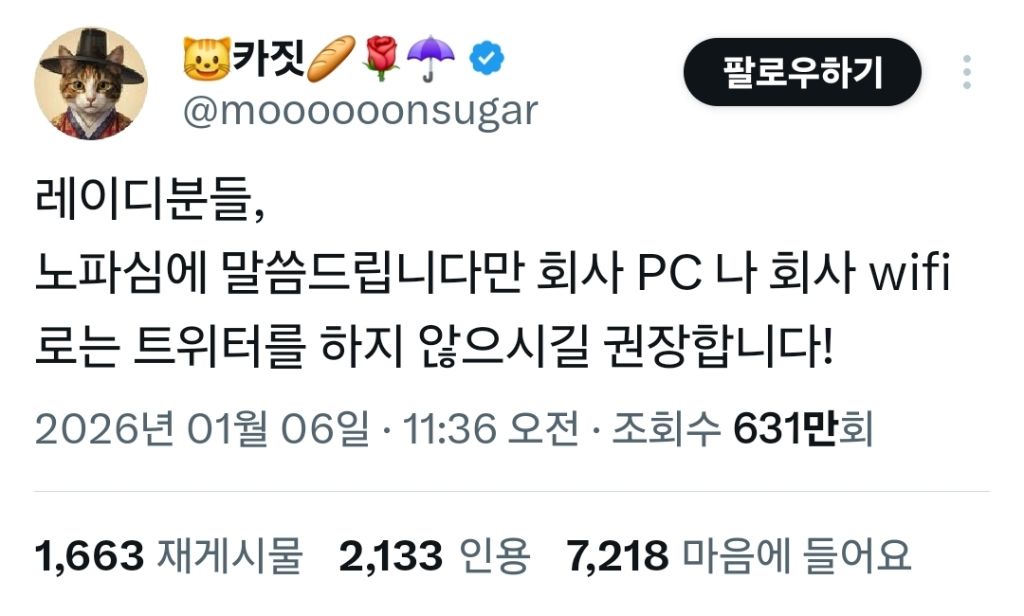Click the tweet line mentioning 회사 PC
1024x616 pixels.
[x=492, y=272]
